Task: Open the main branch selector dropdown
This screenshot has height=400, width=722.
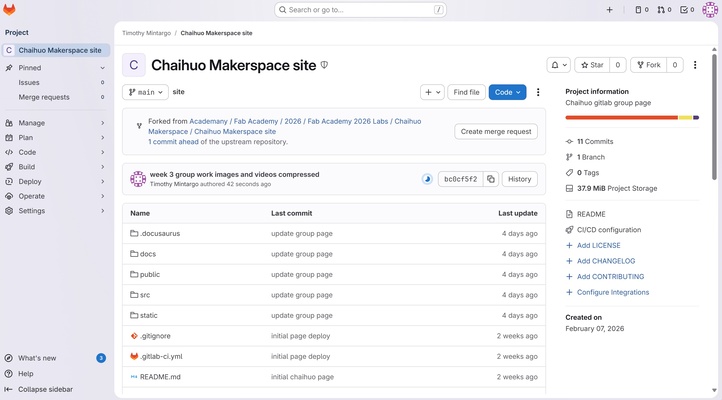Action: click(x=145, y=92)
